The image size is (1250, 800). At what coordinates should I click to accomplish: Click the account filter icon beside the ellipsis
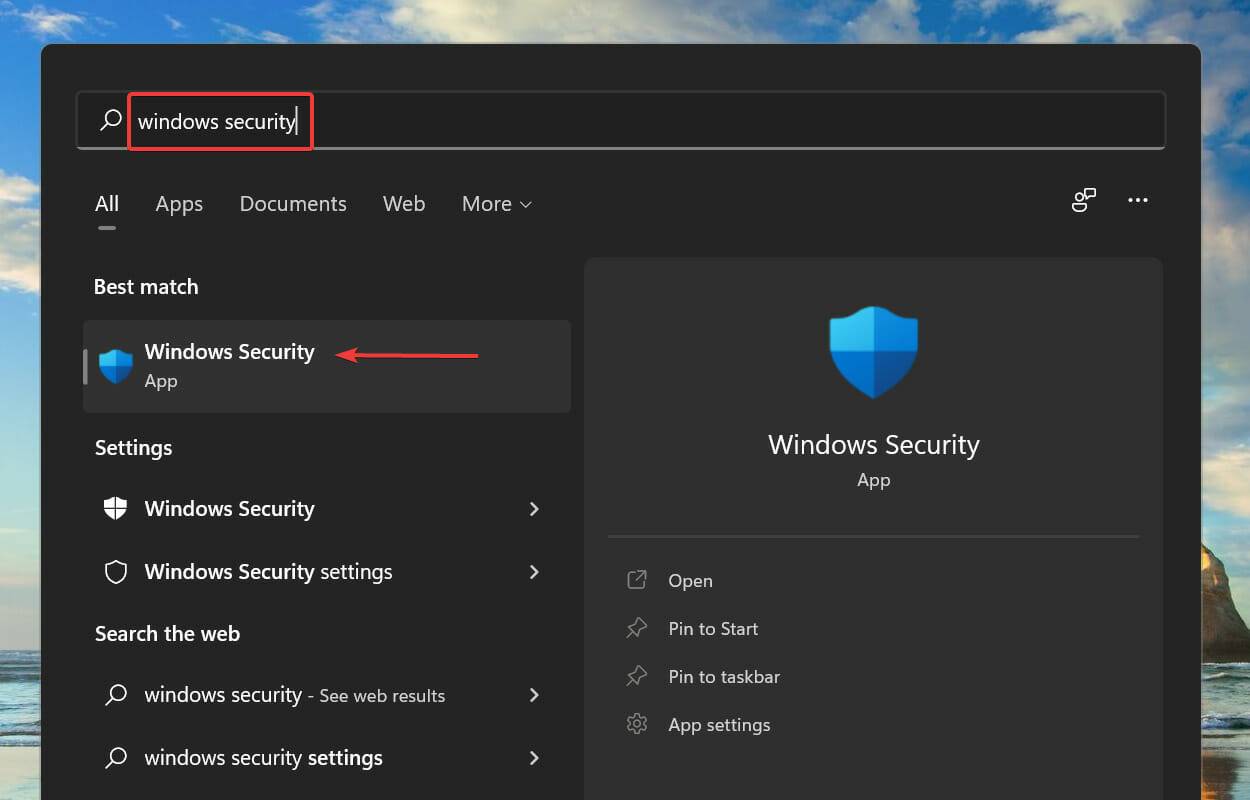[x=1084, y=201]
